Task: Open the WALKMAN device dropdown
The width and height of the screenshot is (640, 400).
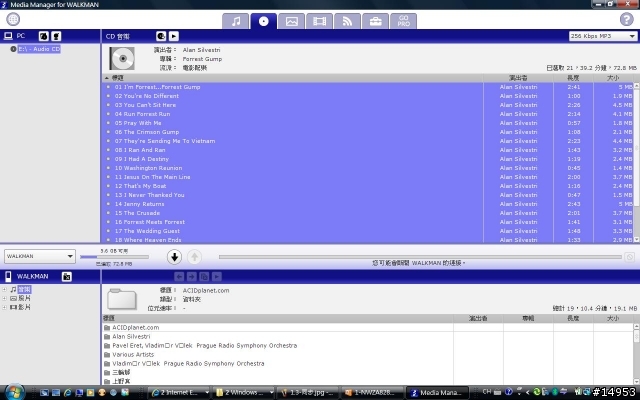Action: pos(40,256)
